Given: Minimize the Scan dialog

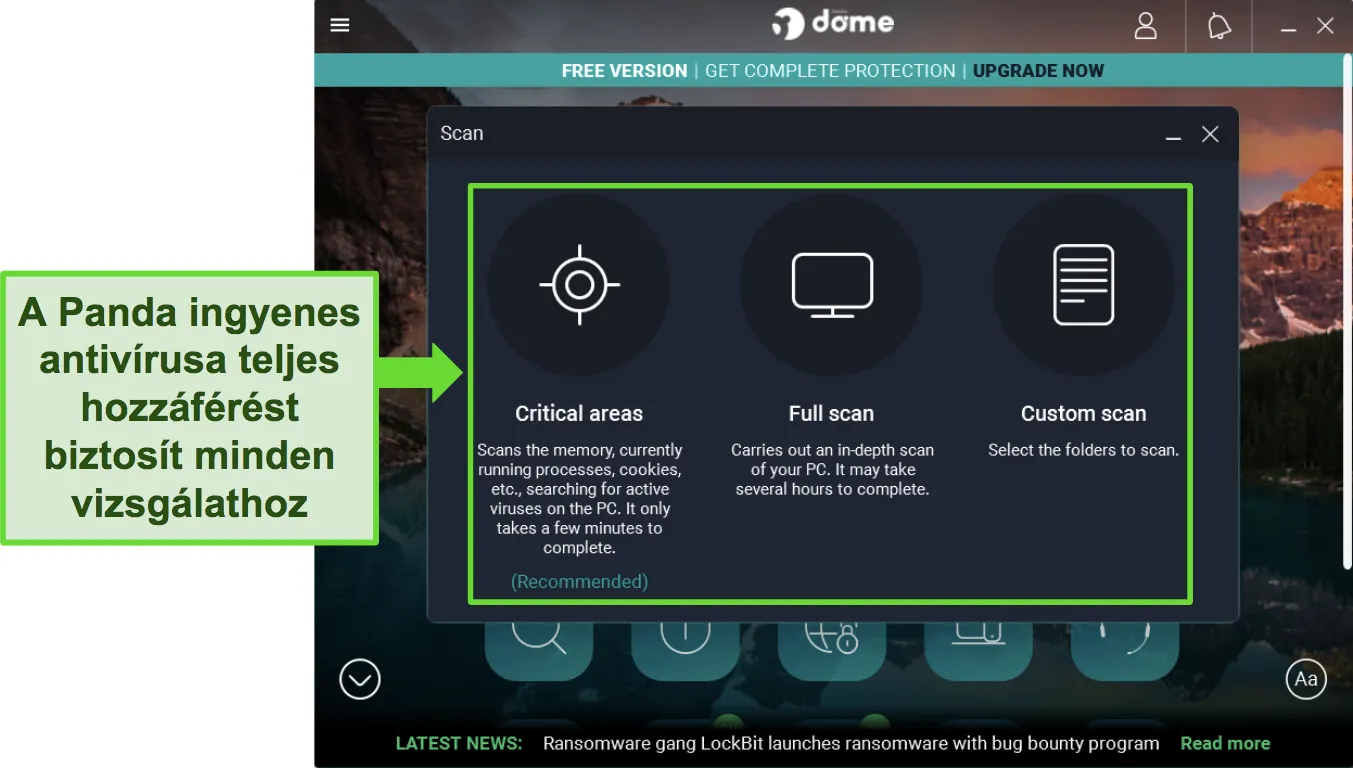Looking at the screenshot, I should click(1174, 136).
